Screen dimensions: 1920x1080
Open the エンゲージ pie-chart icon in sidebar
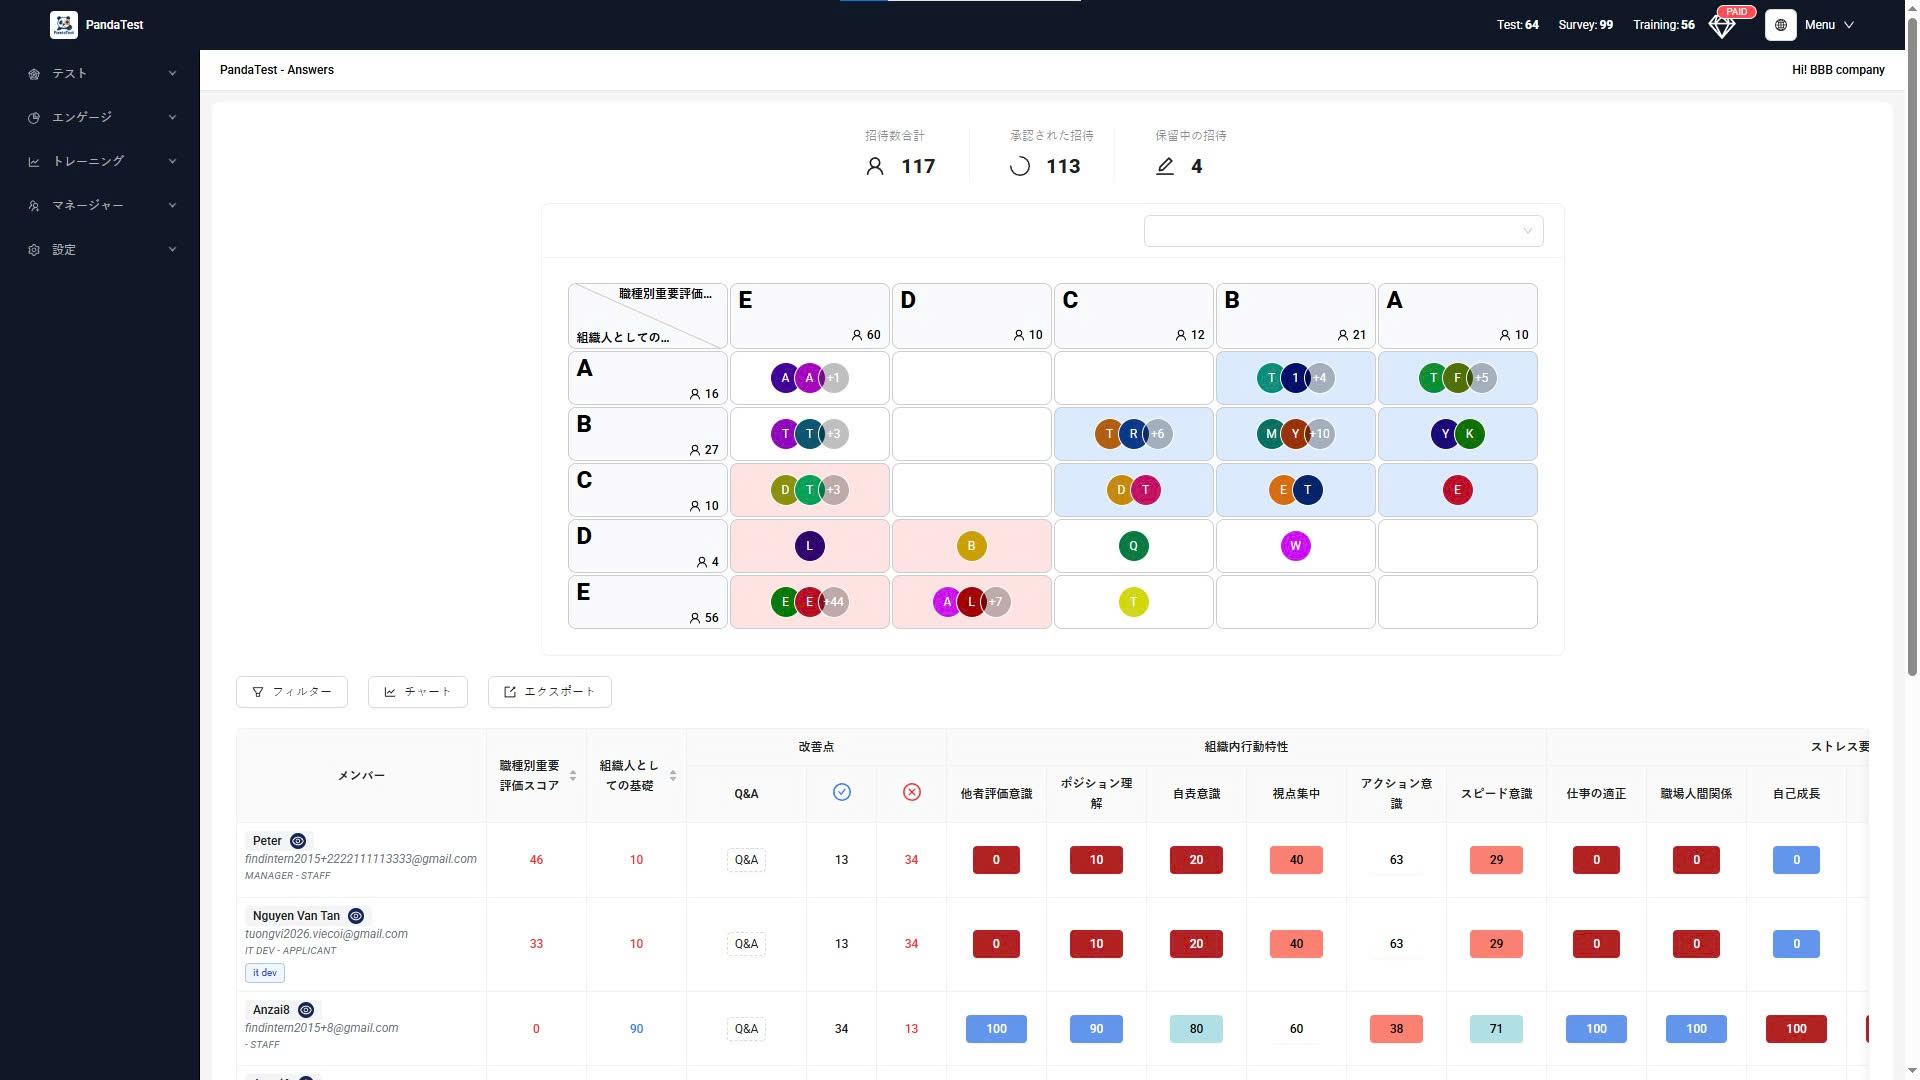coord(34,117)
